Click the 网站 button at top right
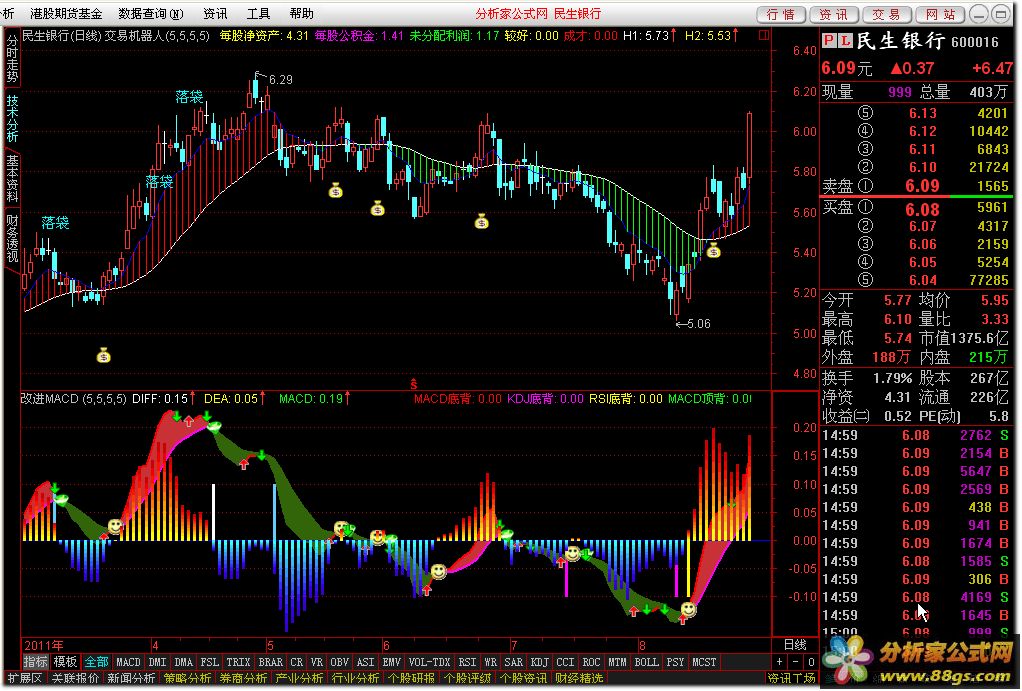This screenshot has width=1022, height=691. [x=940, y=14]
